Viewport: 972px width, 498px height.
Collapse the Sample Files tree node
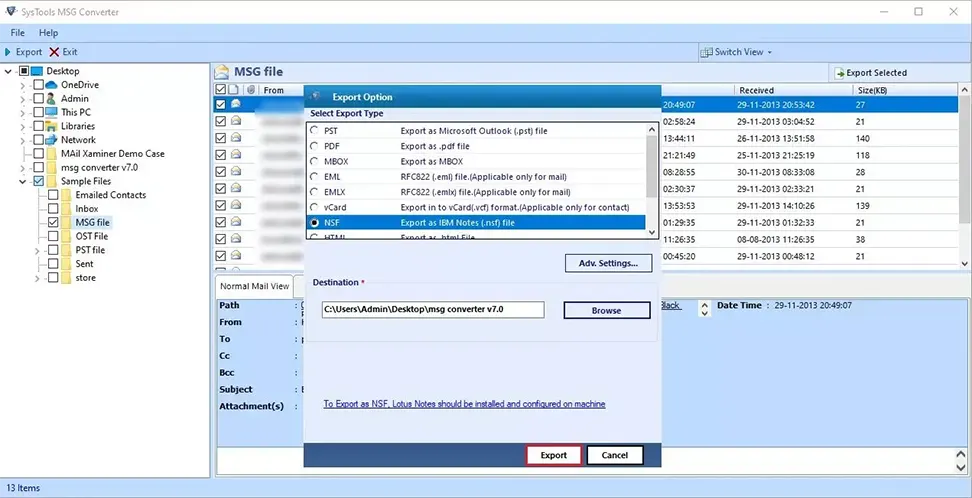tap(23, 181)
